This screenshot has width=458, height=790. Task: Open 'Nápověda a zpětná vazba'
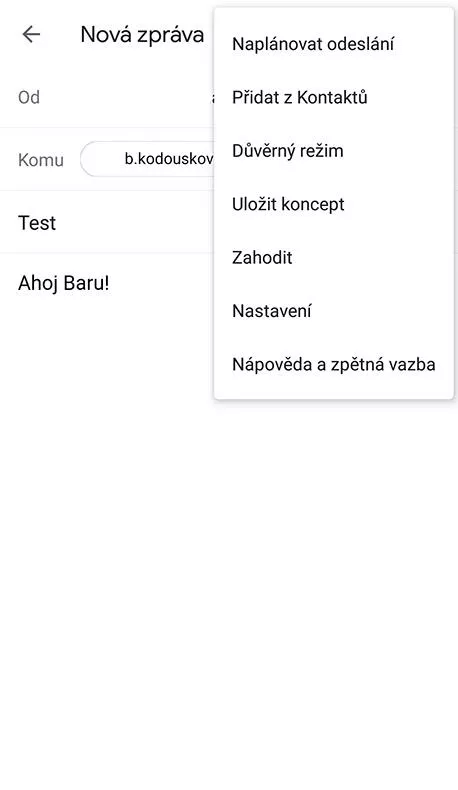click(334, 364)
